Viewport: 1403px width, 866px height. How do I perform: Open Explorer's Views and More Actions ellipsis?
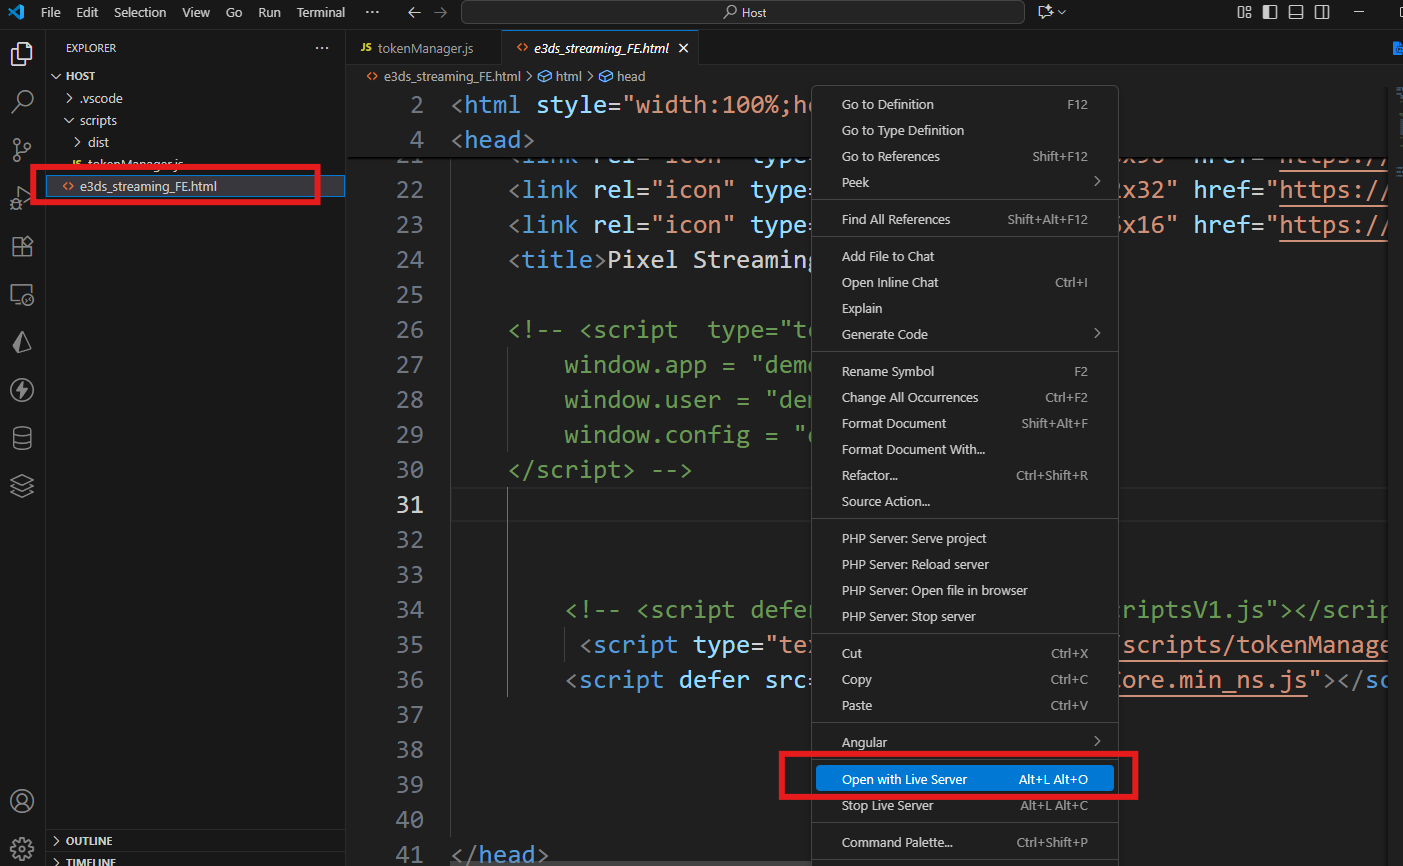tap(321, 48)
